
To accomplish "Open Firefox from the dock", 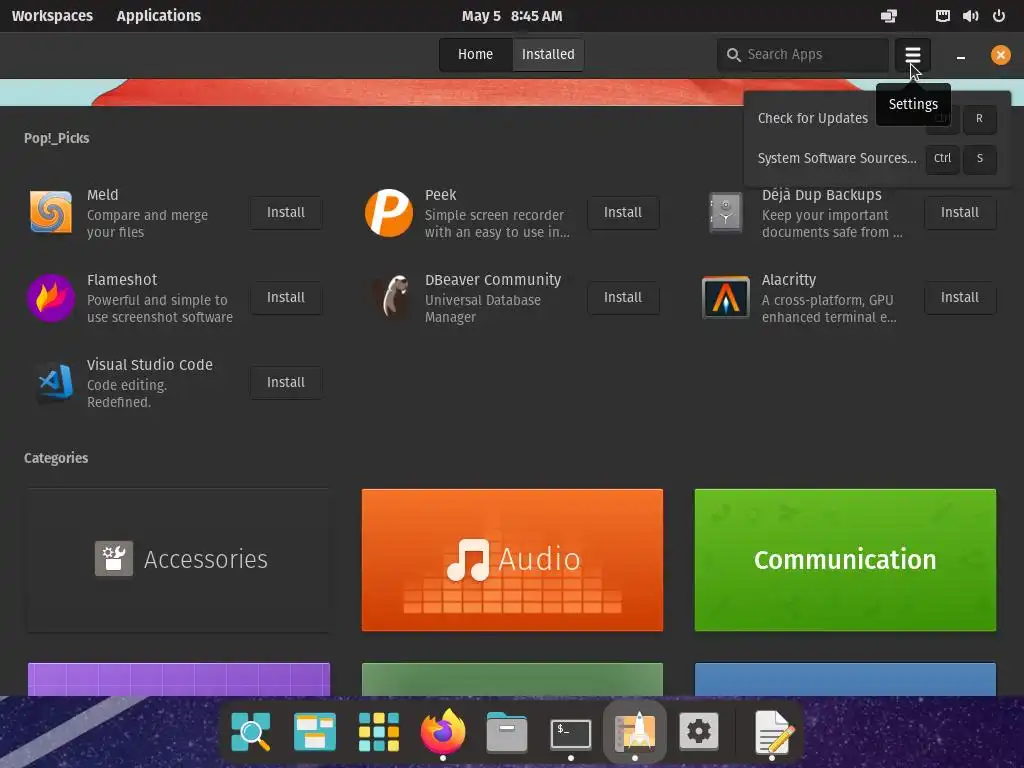I will pos(443,731).
